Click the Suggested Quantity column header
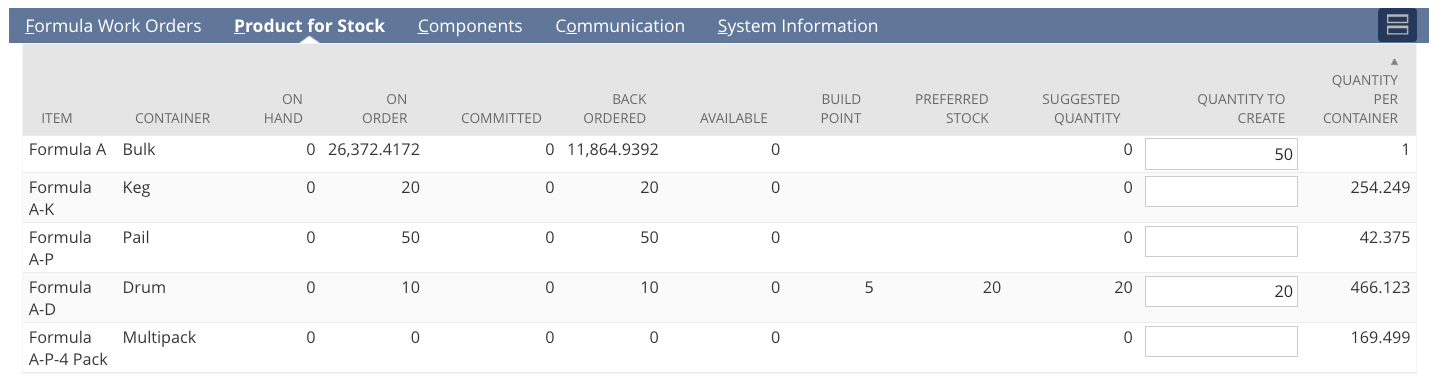The height and width of the screenshot is (387, 1441). pos(1081,108)
